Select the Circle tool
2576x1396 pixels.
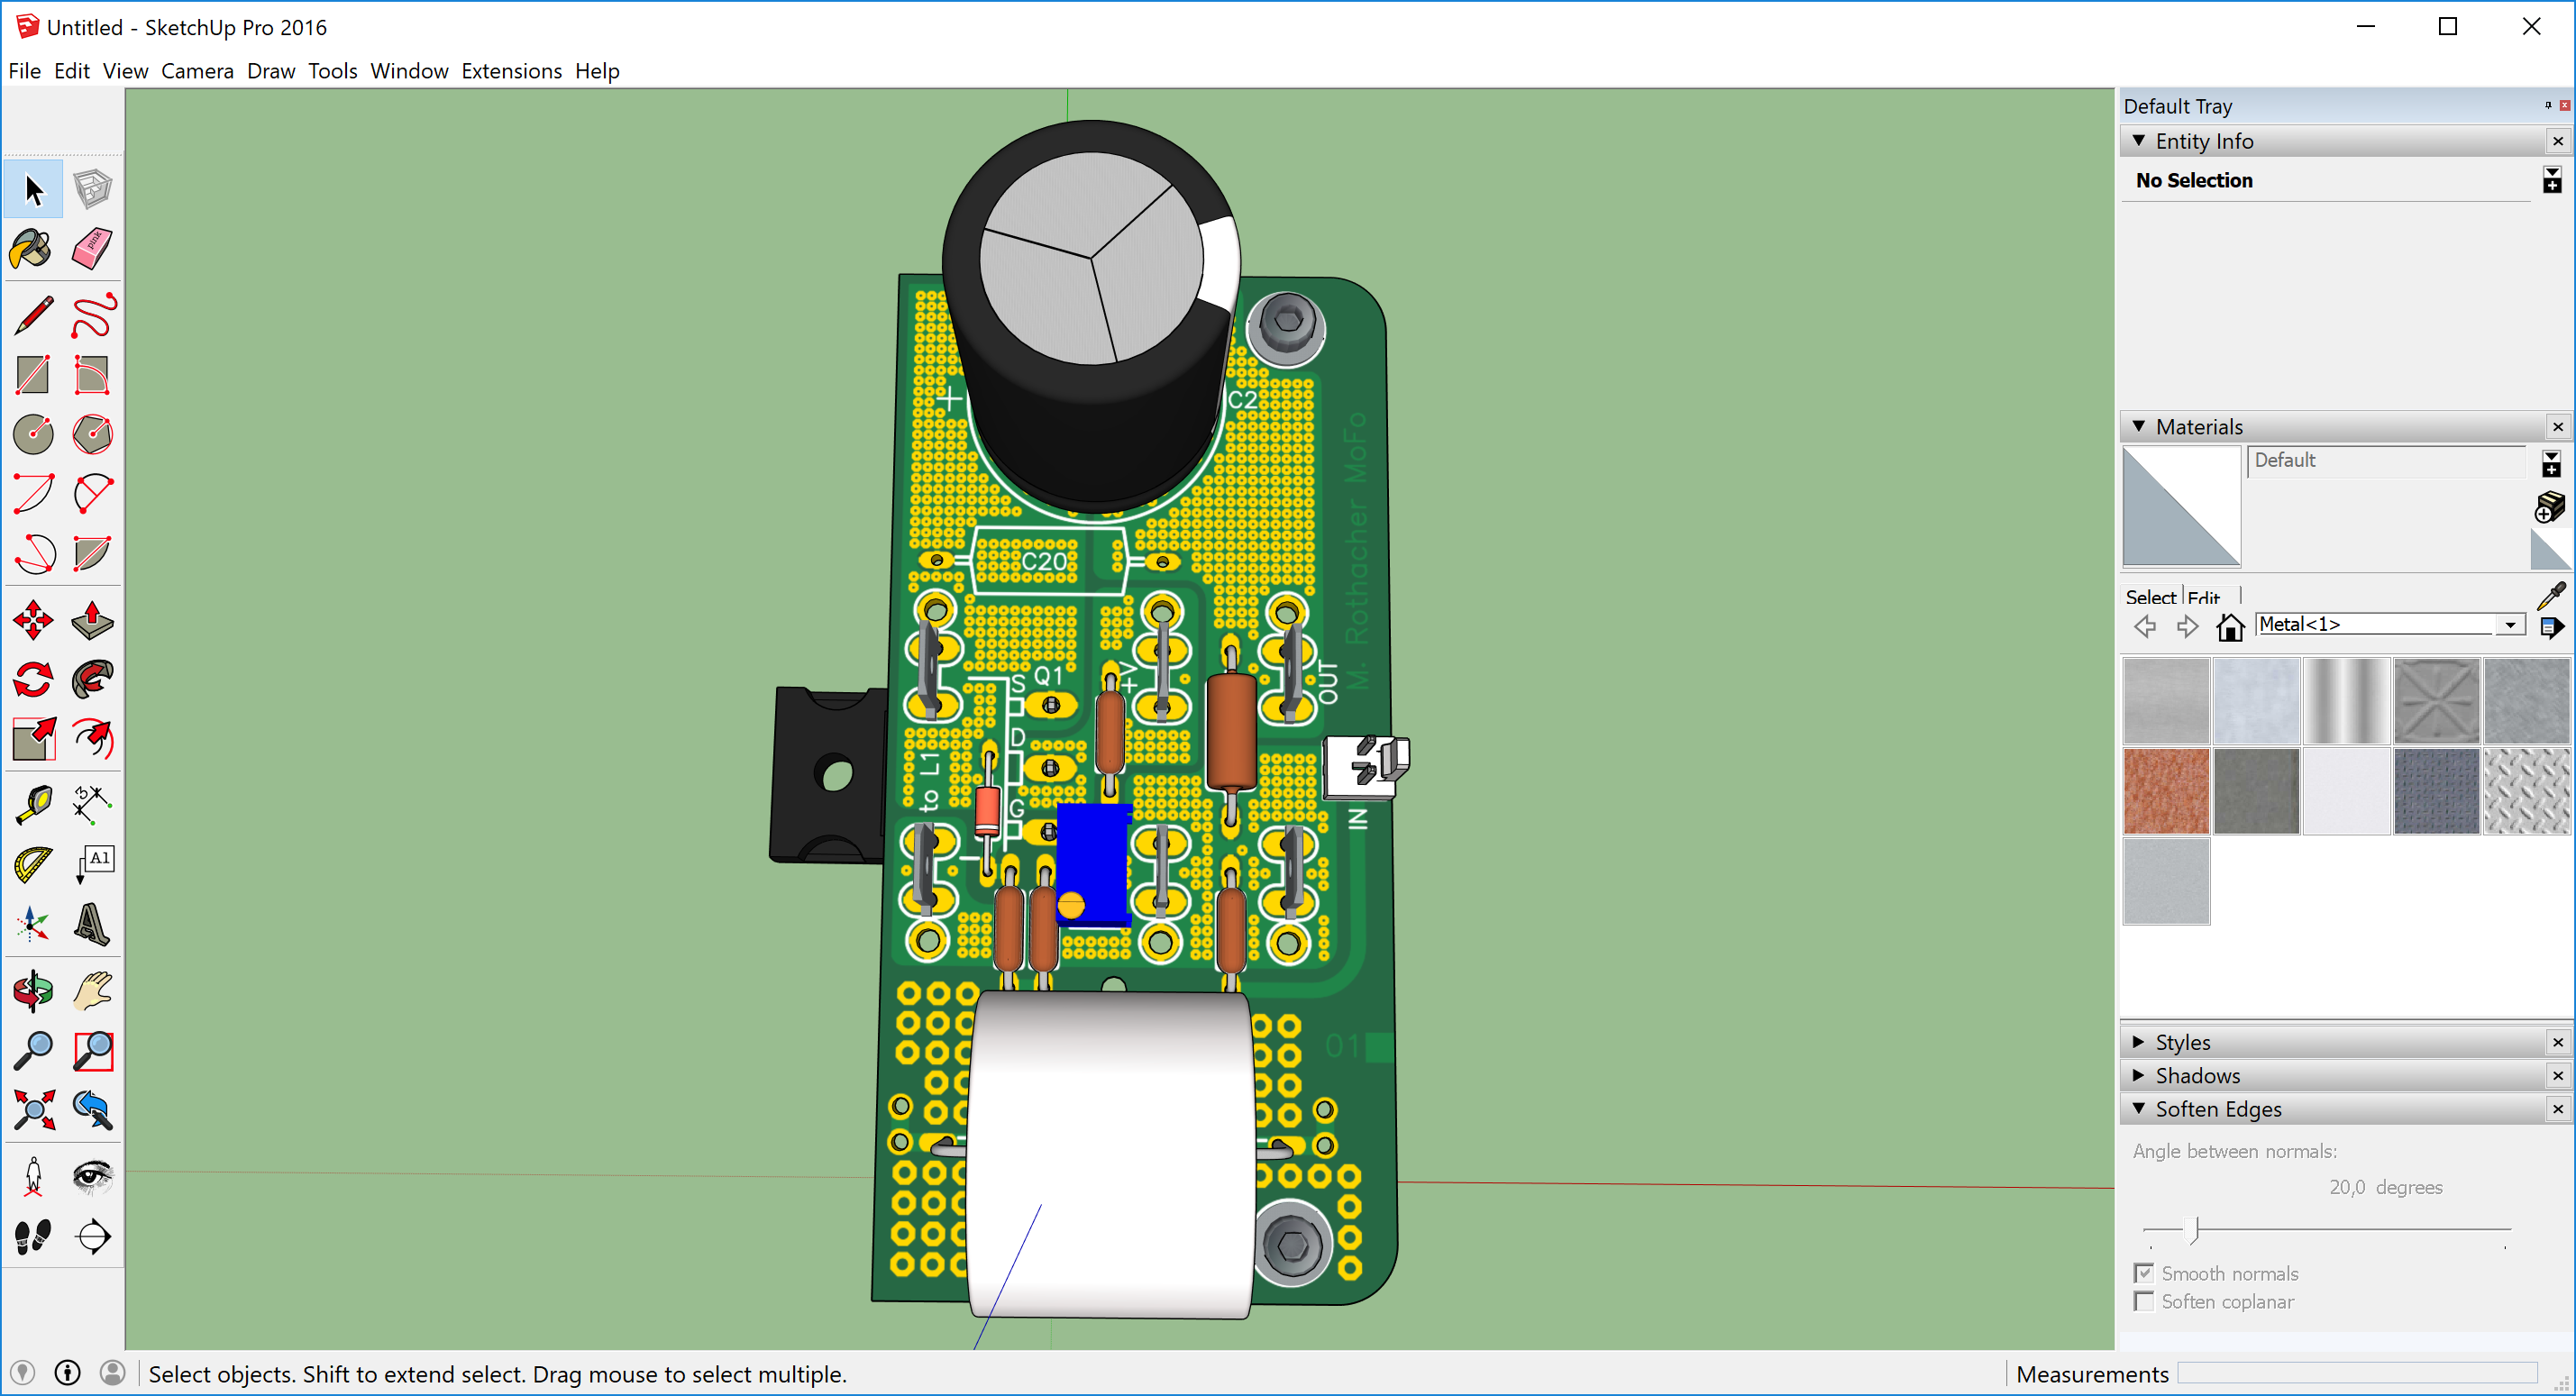[x=33, y=434]
